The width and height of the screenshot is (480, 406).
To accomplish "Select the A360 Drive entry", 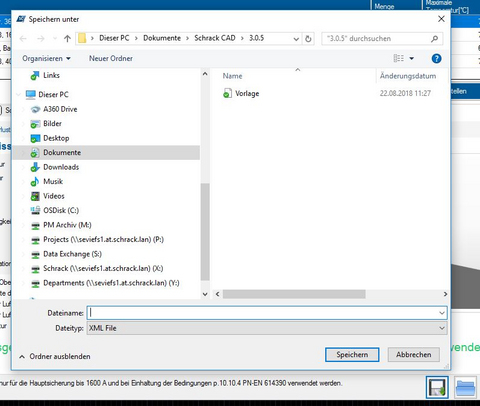I will coord(60,109).
